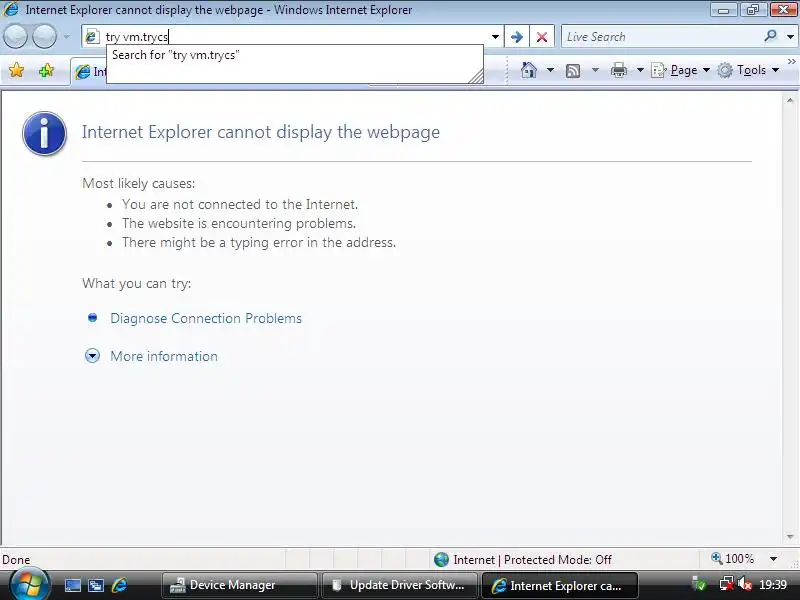Open the Tools menu
The image size is (800, 600).
[748, 70]
